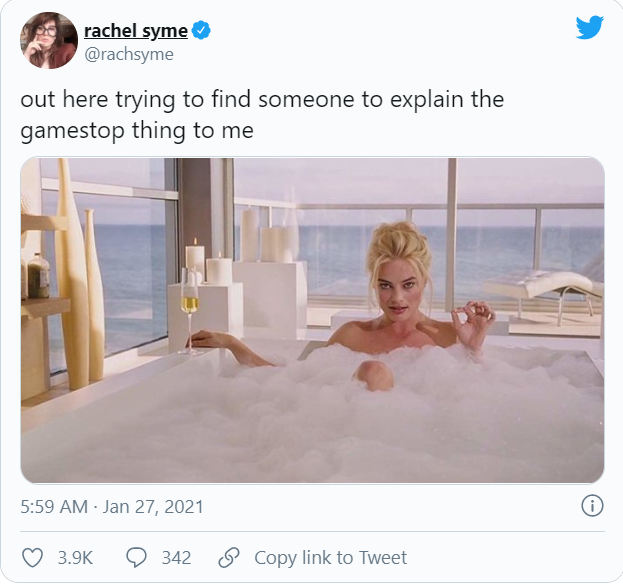Click the 3.9K likes count
Image resolution: width=623 pixels, height=585 pixels.
tap(76, 557)
